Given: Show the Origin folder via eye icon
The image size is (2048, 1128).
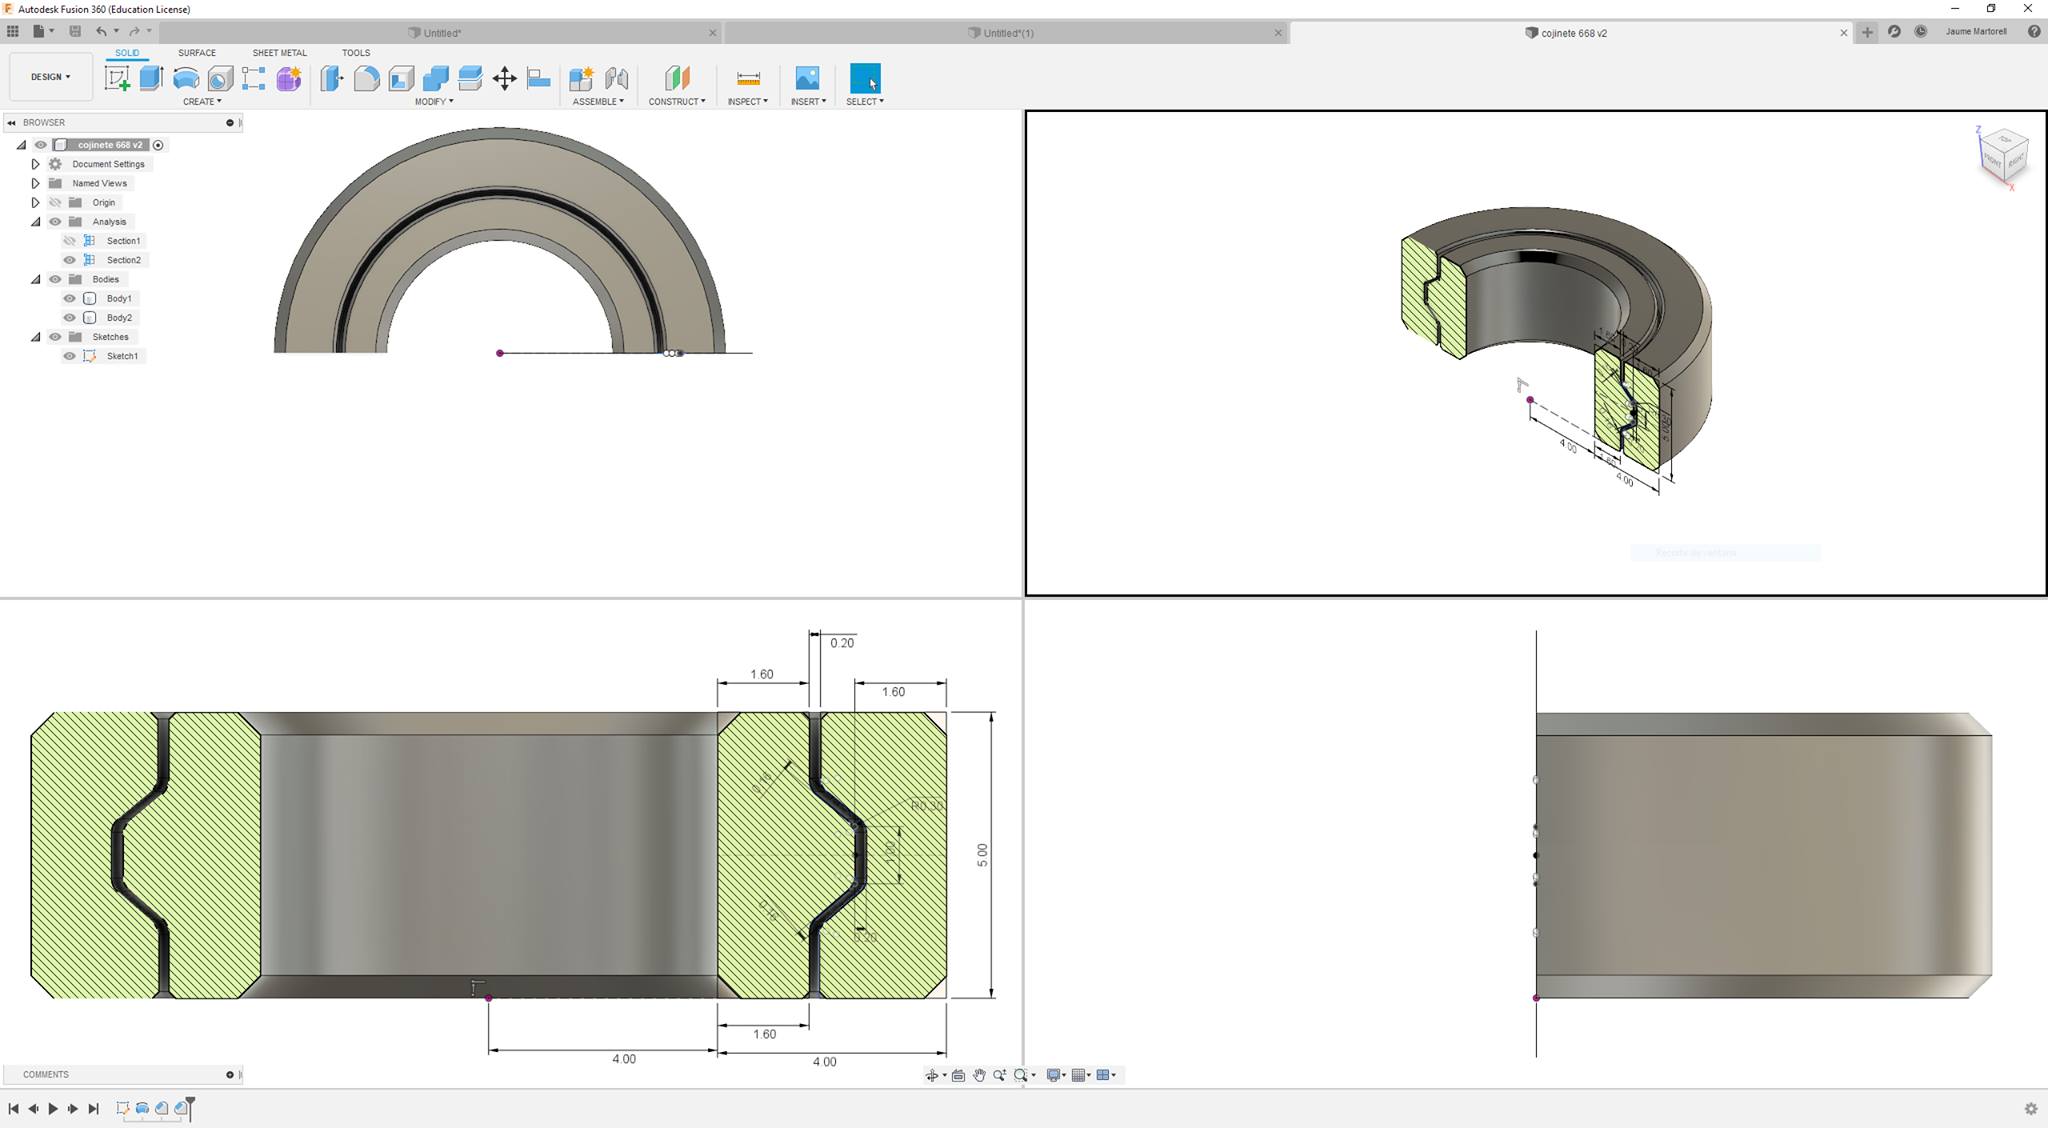Looking at the screenshot, I should click(55, 203).
